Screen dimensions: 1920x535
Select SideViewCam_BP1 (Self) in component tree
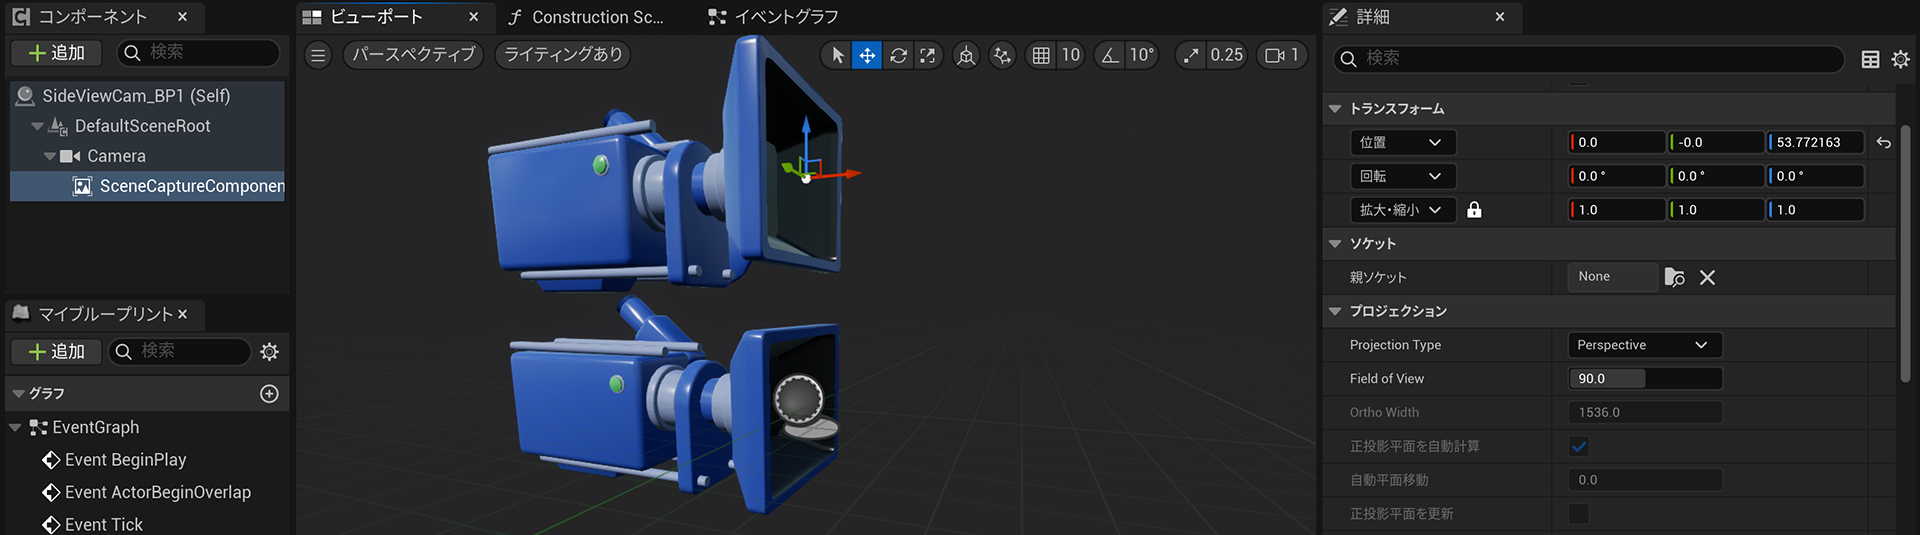point(147,96)
